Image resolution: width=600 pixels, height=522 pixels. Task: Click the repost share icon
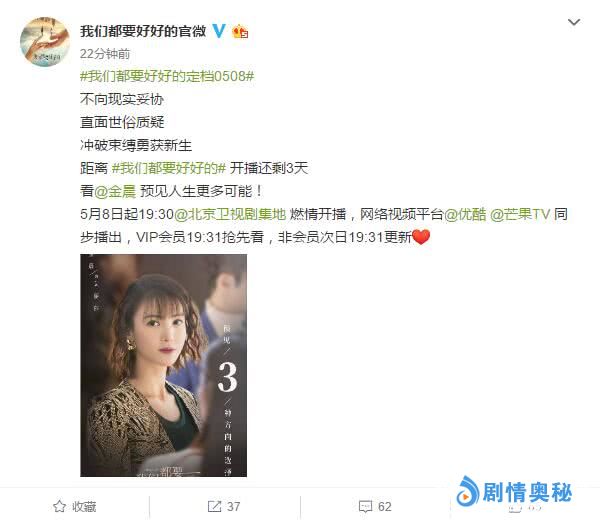coord(214,506)
